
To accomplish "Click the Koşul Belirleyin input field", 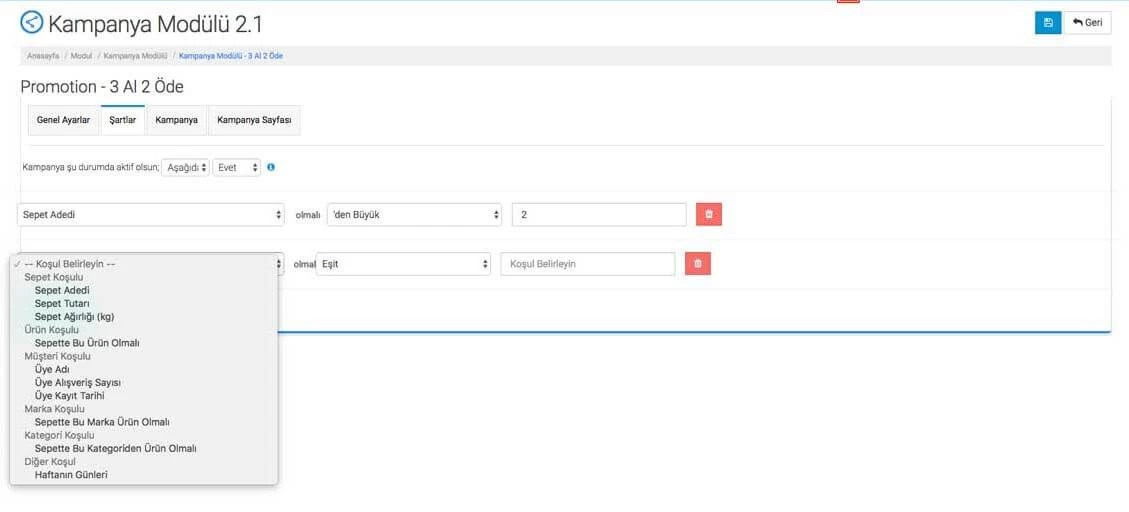I will coord(587,264).
